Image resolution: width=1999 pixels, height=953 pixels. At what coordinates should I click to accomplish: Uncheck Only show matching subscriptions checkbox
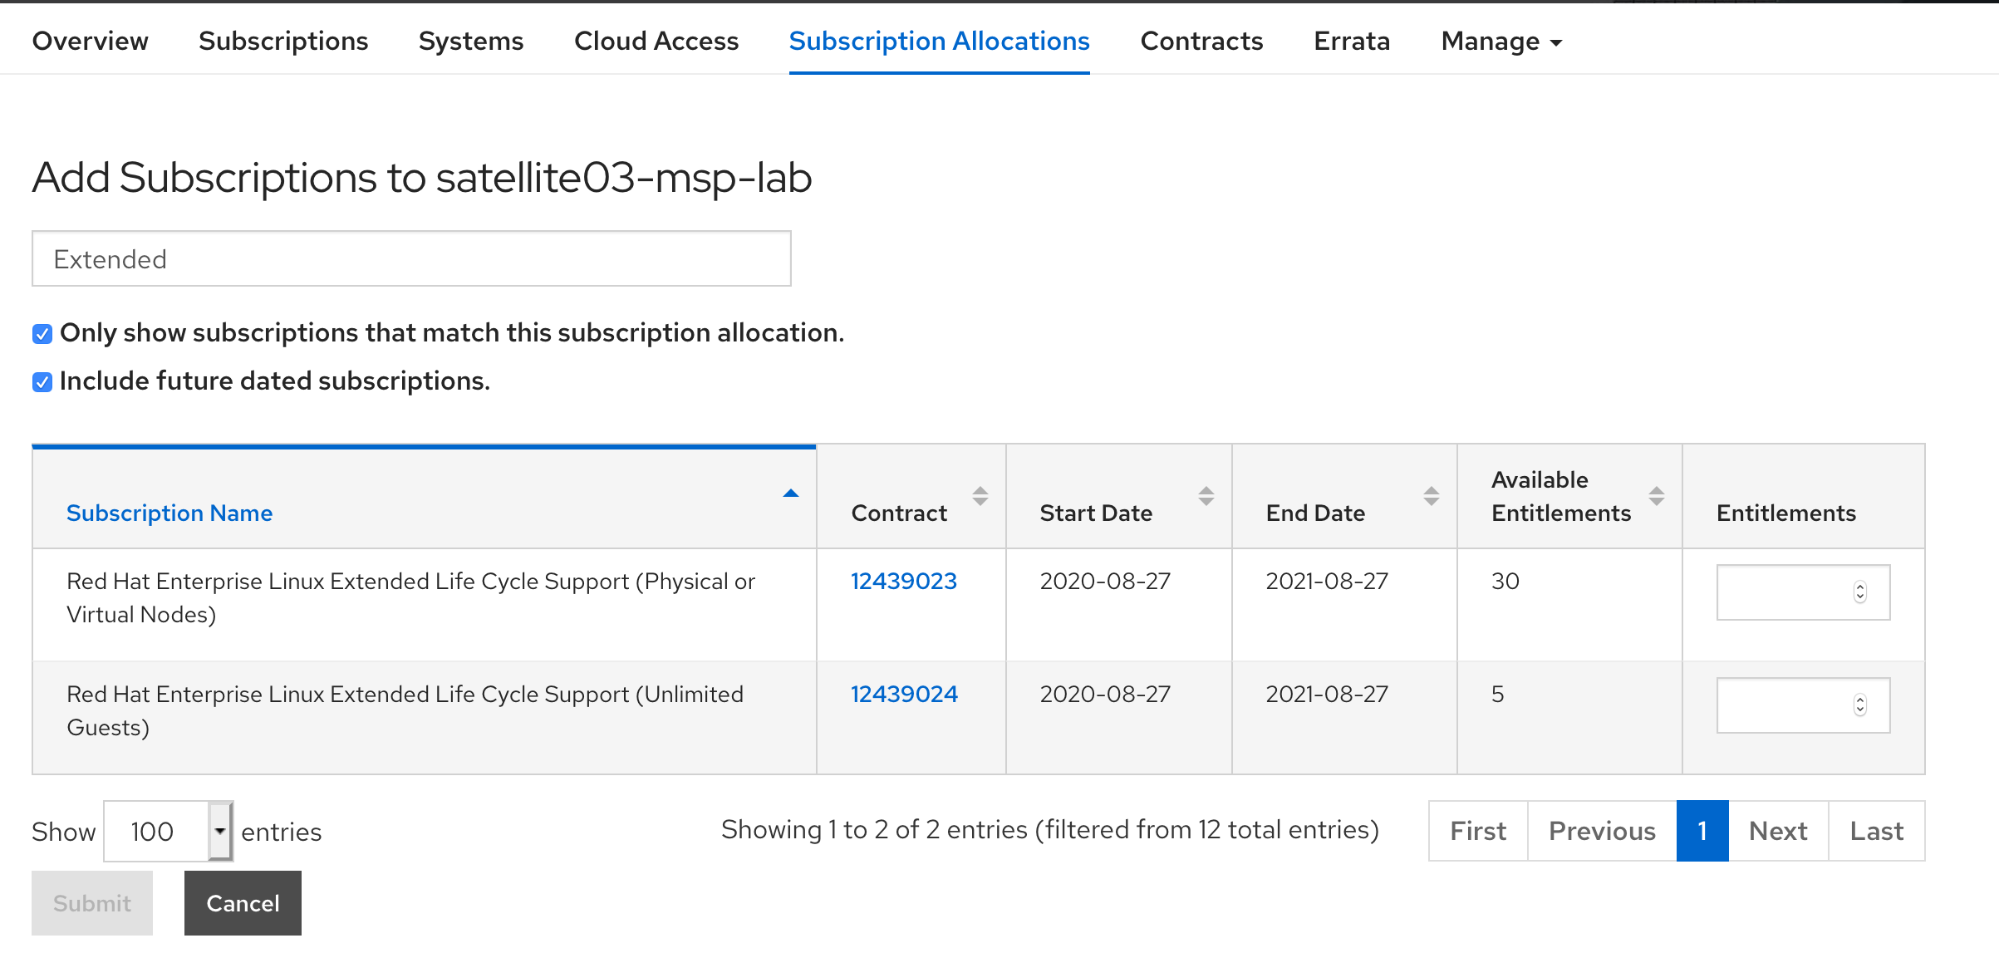(x=42, y=334)
